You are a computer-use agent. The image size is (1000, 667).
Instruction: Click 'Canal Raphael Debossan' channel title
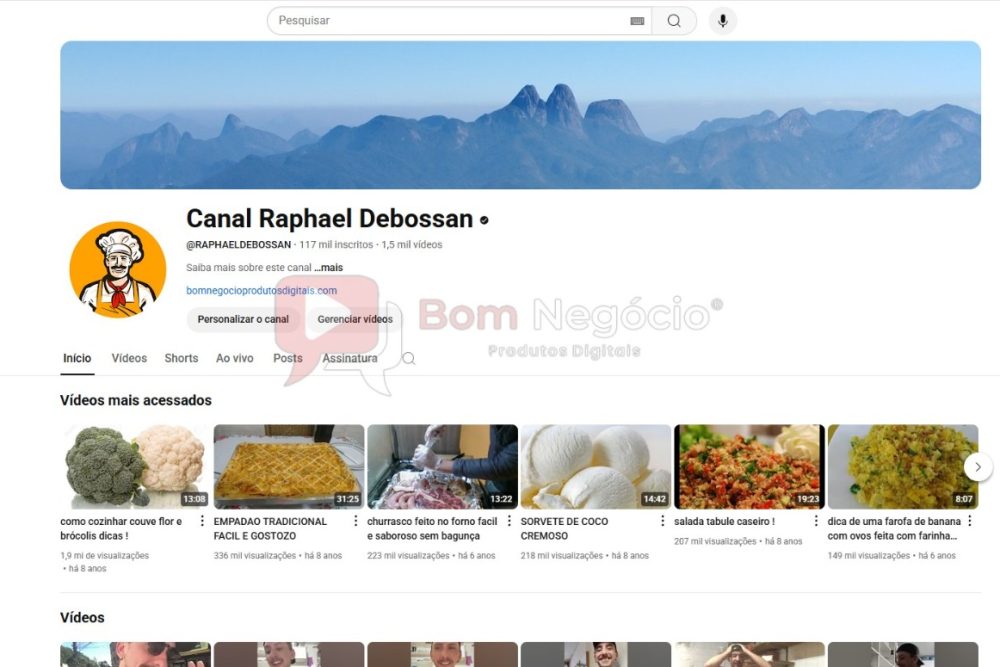pyautogui.click(x=330, y=219)
